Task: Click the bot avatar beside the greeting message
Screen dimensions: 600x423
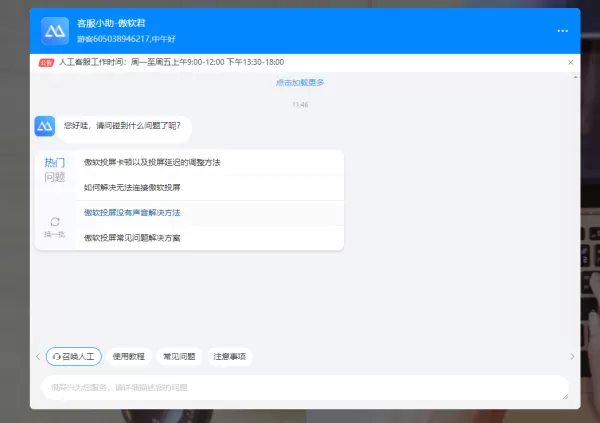Action: (x=45, y=126)
